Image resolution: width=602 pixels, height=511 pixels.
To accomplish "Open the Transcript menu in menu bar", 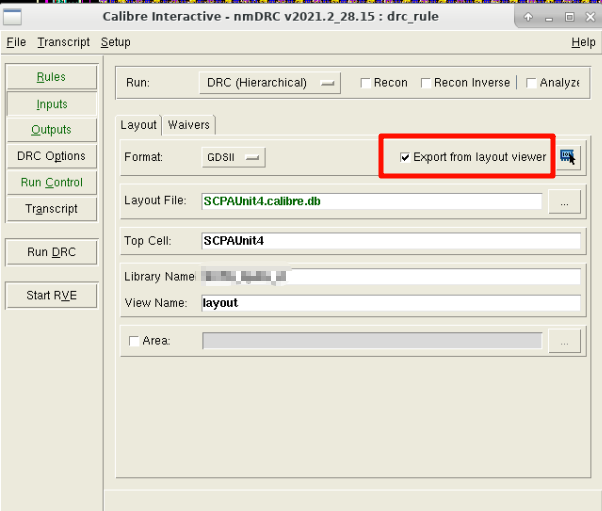I will tap(63, 42).
